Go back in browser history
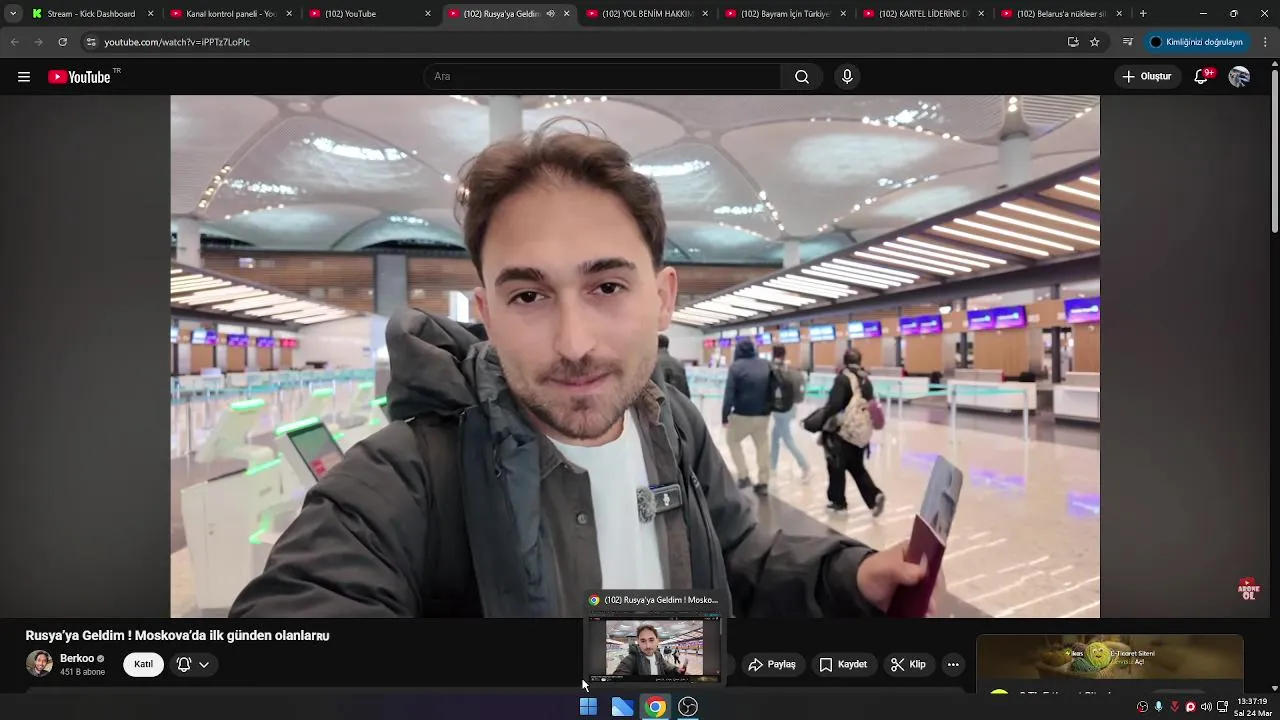Screen dimensions: 1280x720 click(14, 42)
